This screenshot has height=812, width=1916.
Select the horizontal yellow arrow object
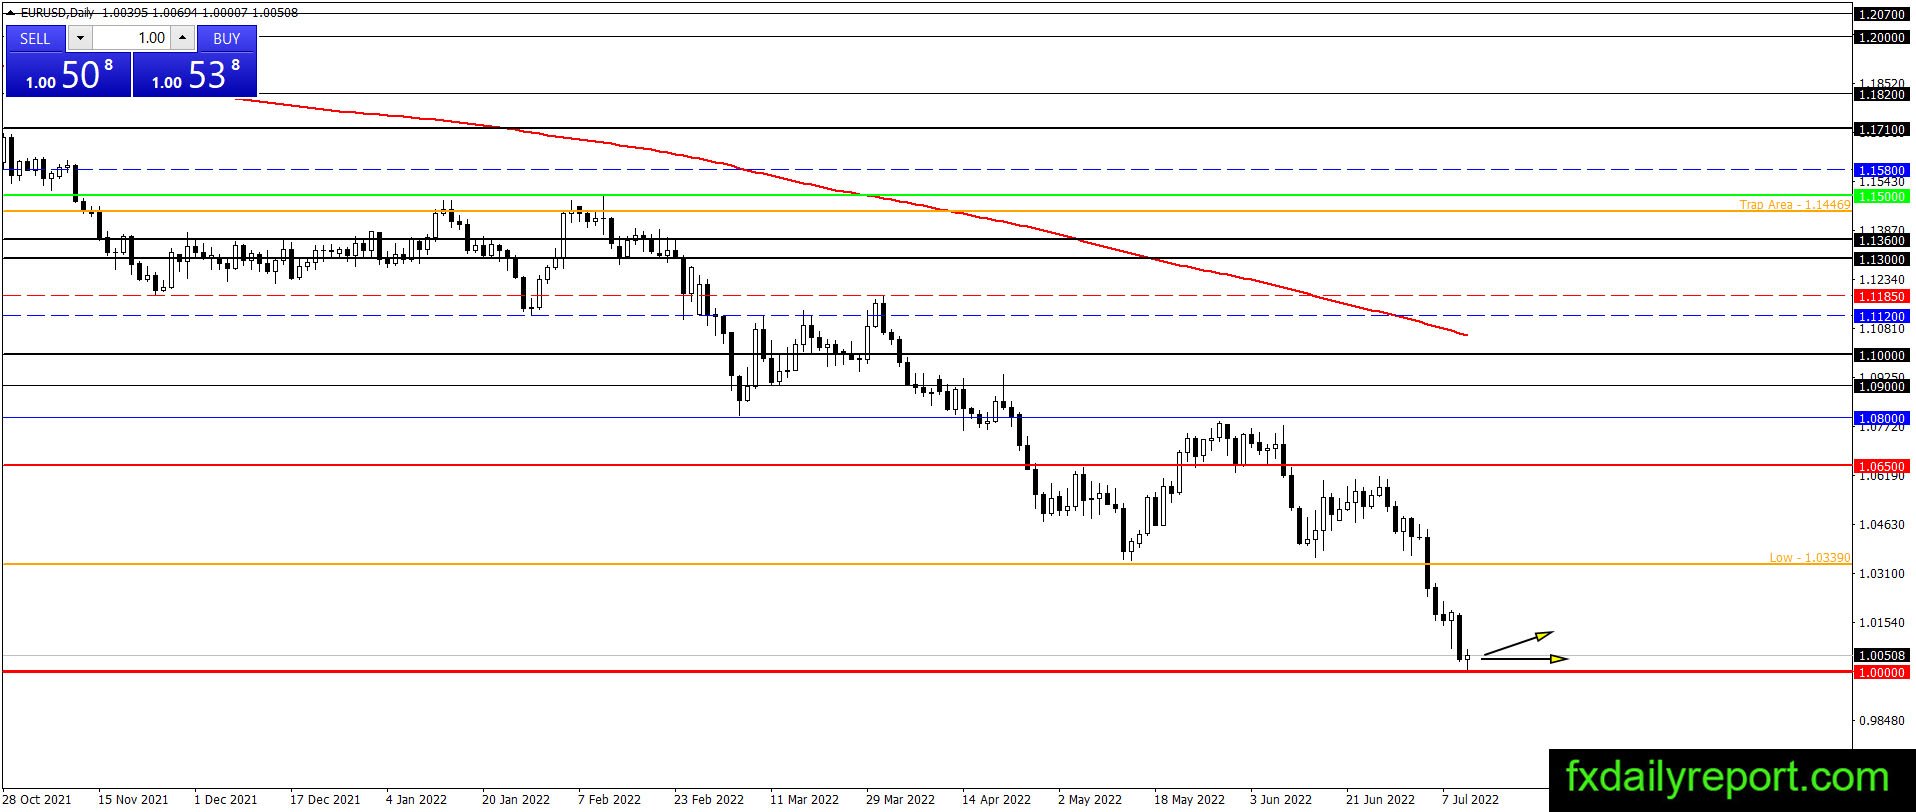[1525, 659]
